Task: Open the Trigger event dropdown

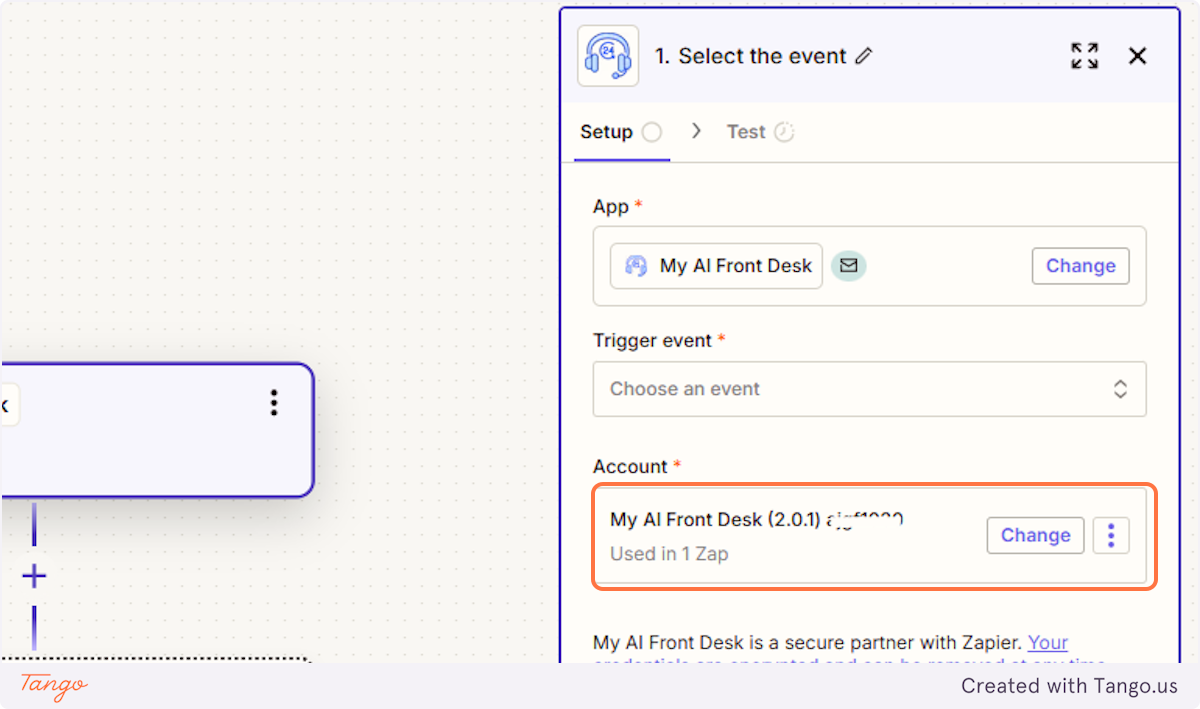Action: tap(869, 389)
